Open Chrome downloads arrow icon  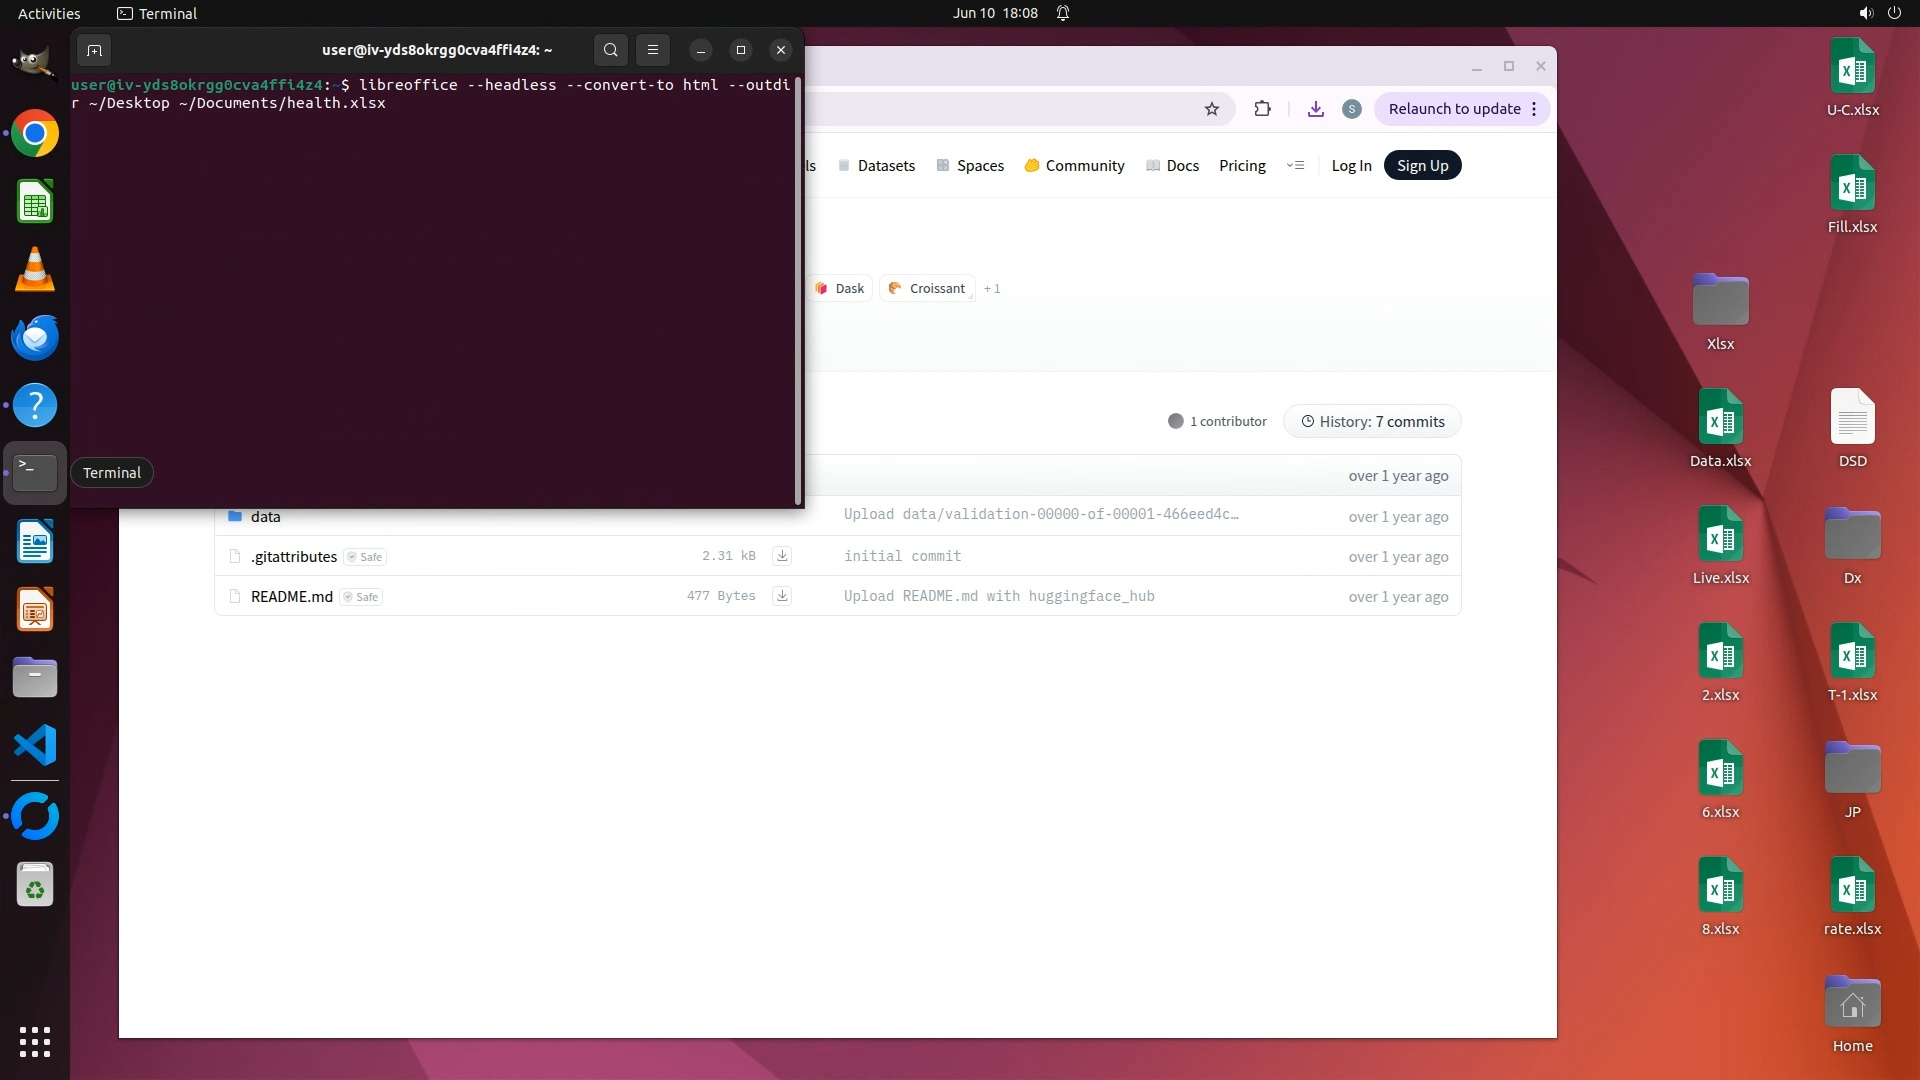[1316, 109]
